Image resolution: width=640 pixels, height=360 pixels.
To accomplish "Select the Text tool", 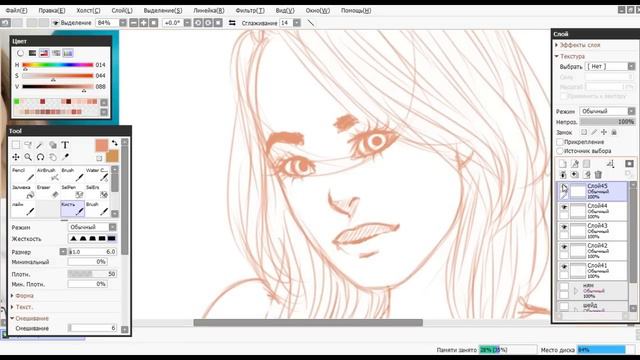I will (65, 145).
